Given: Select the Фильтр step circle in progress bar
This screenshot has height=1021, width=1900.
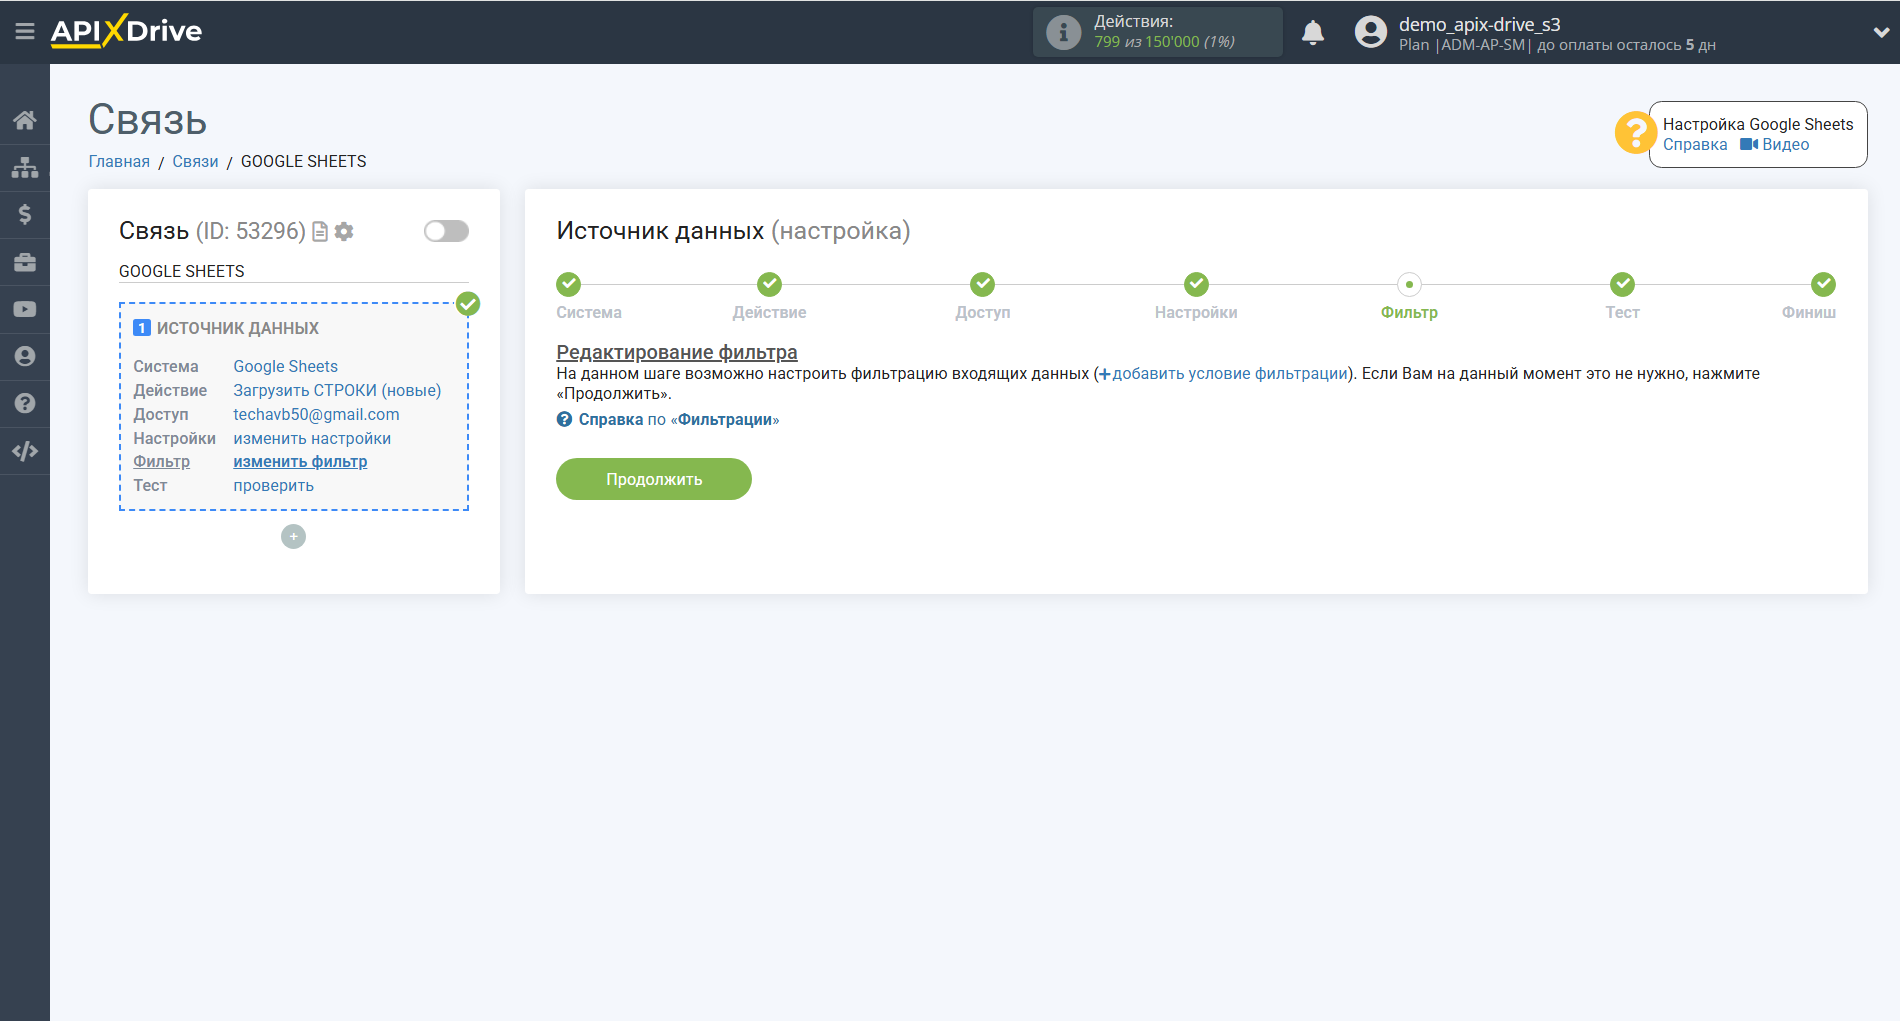Looking at the screenshot, I should 1409,284.
